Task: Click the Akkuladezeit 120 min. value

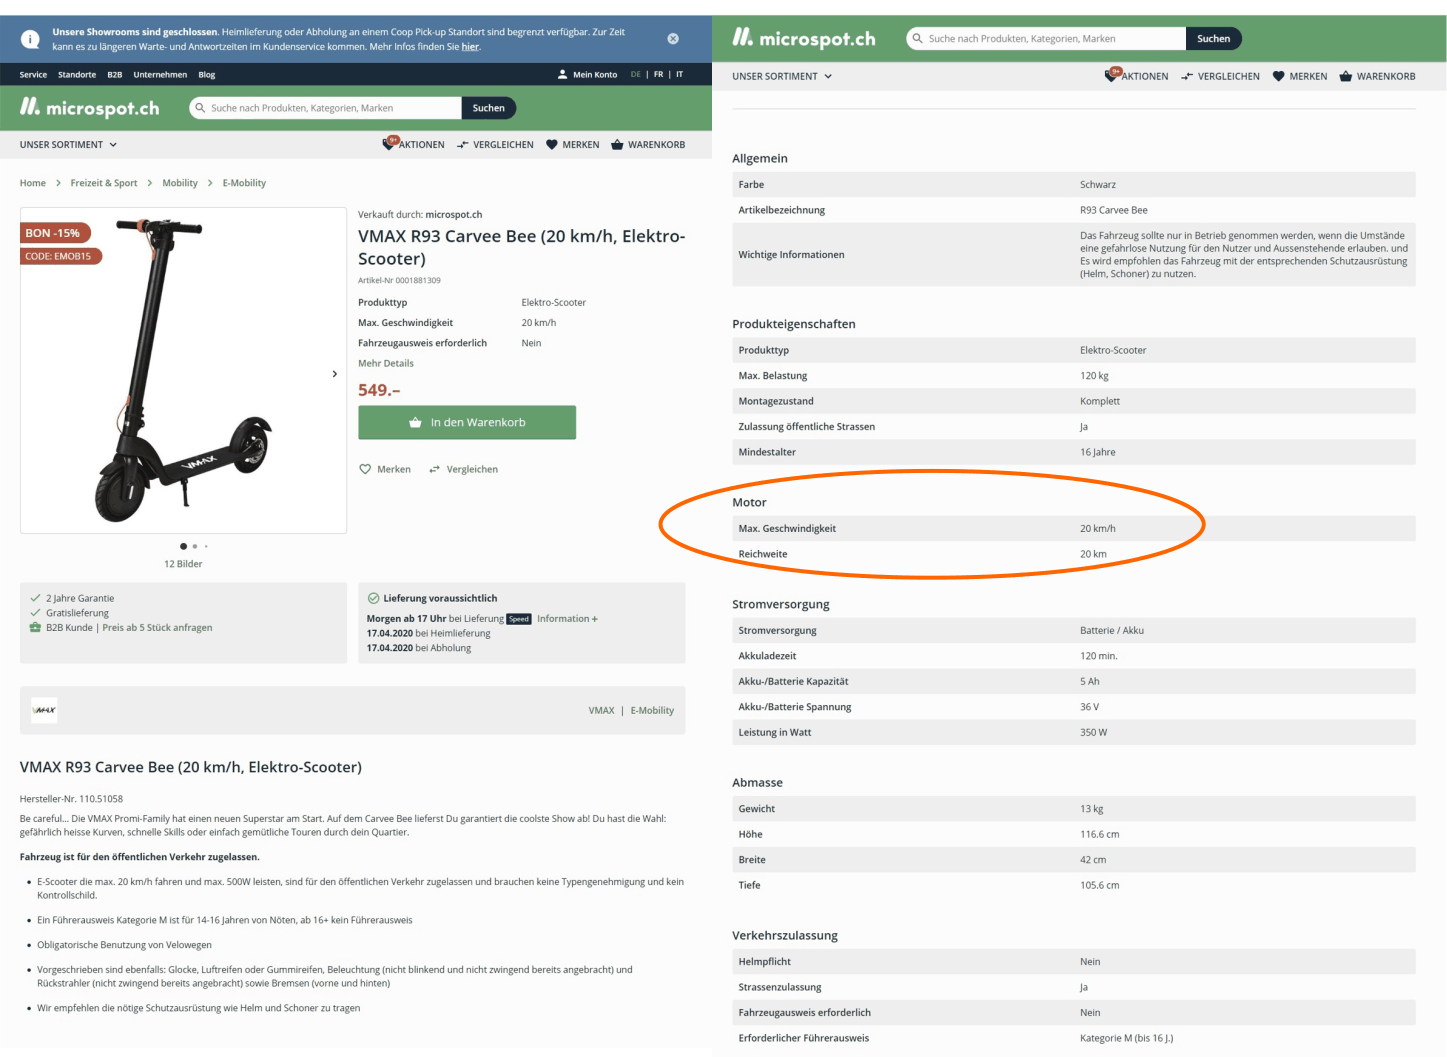Action: pyautogui.click(x=1099, y=656)
